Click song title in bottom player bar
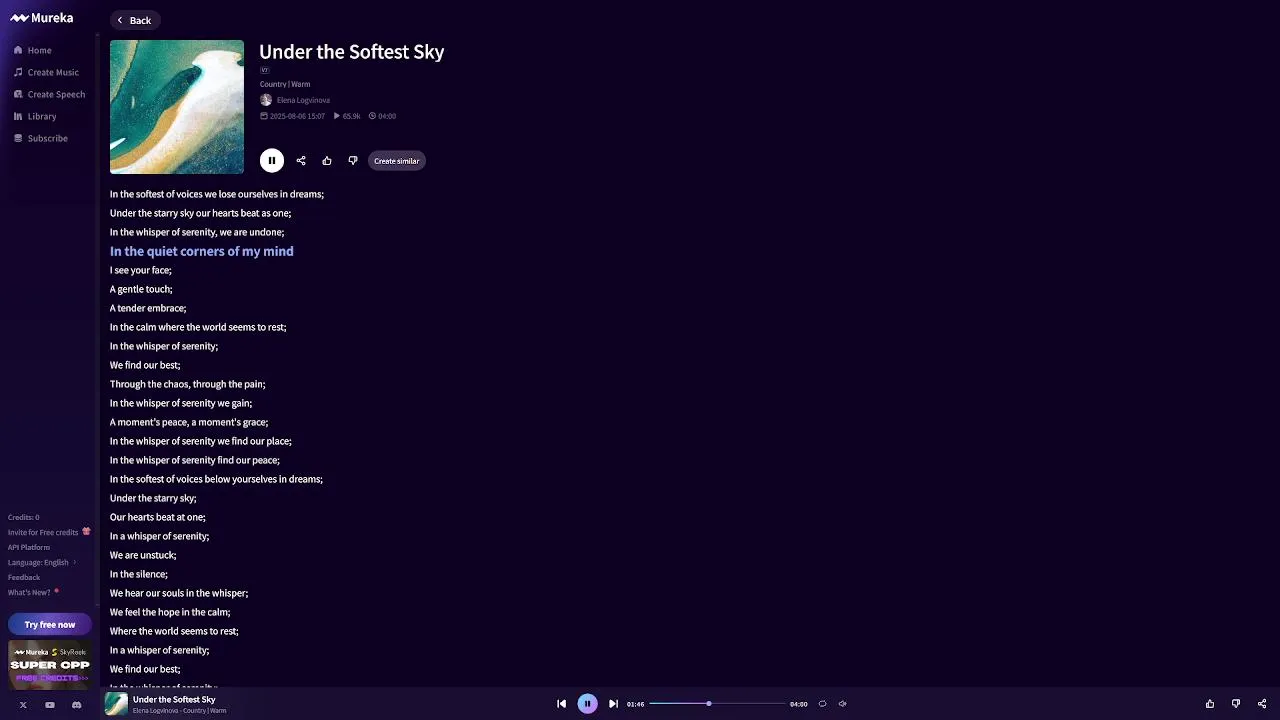 (x=174, y=699)
